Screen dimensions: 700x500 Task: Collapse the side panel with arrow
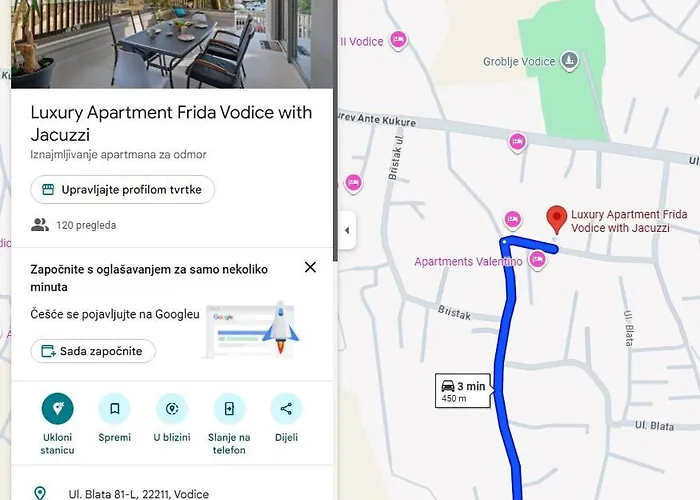click(x=347, y=230)
